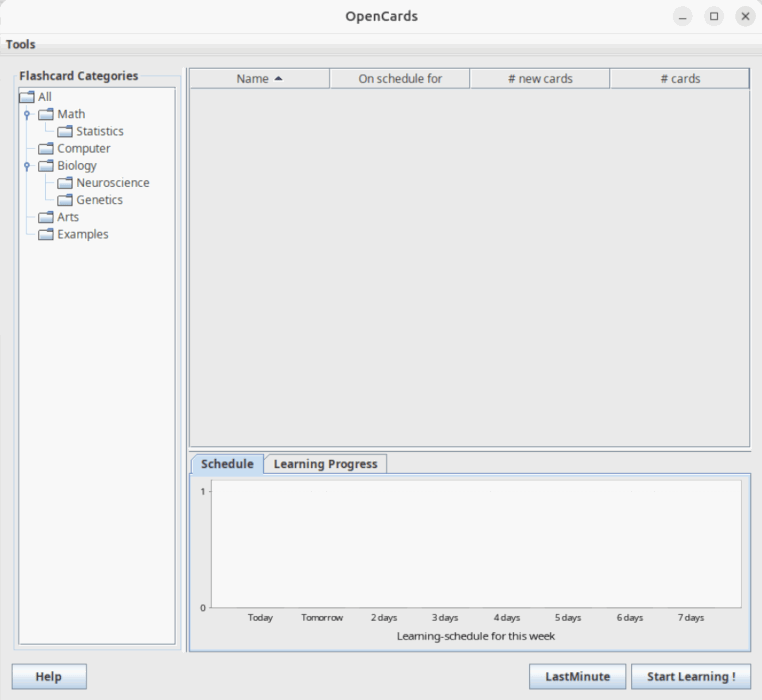Click the Genetics folder icon

coord(65,200)
